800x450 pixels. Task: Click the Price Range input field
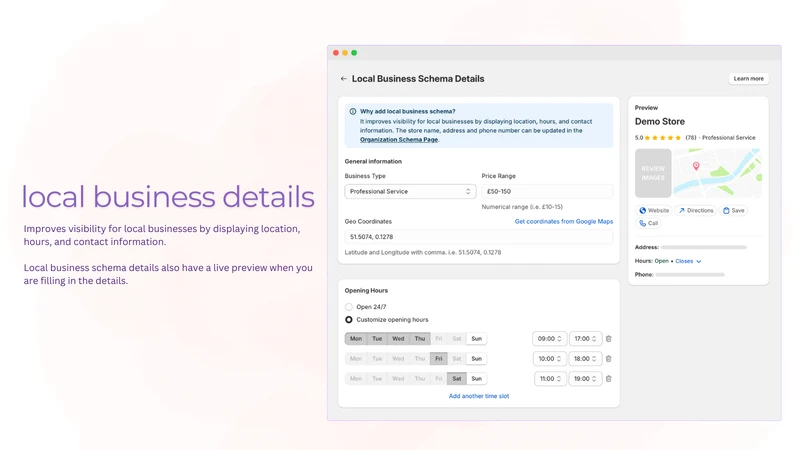click(x=547, y=191)
